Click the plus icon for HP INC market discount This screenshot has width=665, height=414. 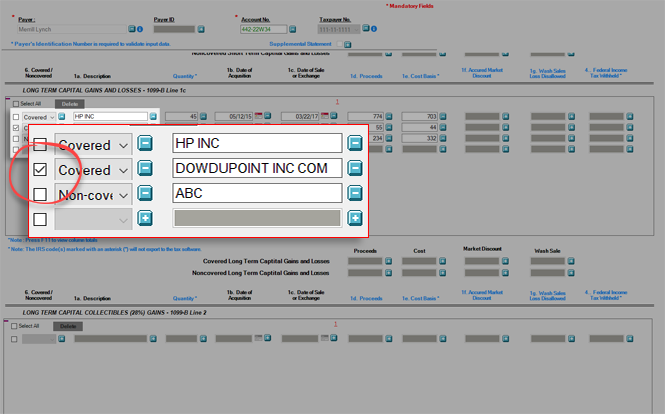tap(506, 116)
